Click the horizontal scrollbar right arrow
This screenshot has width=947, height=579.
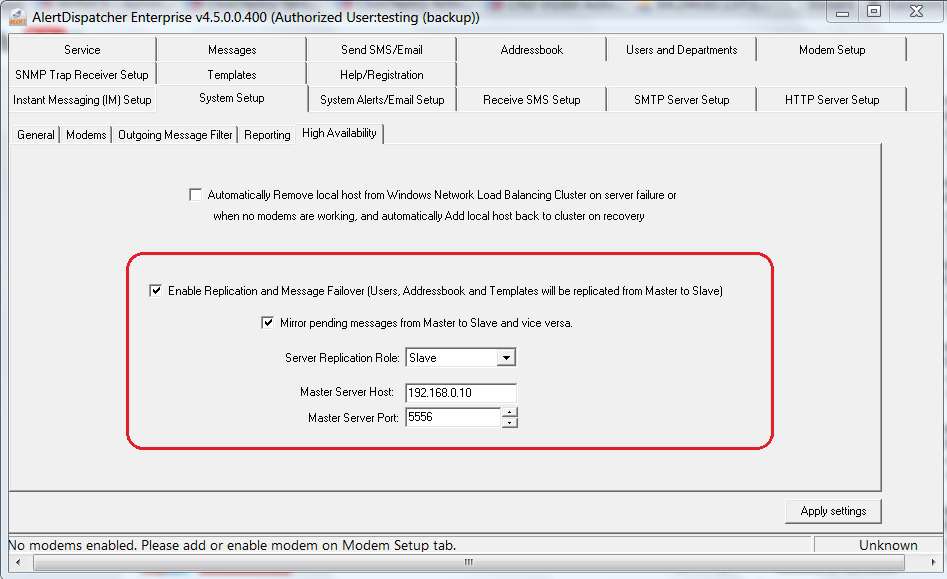(x=934, y=563)
